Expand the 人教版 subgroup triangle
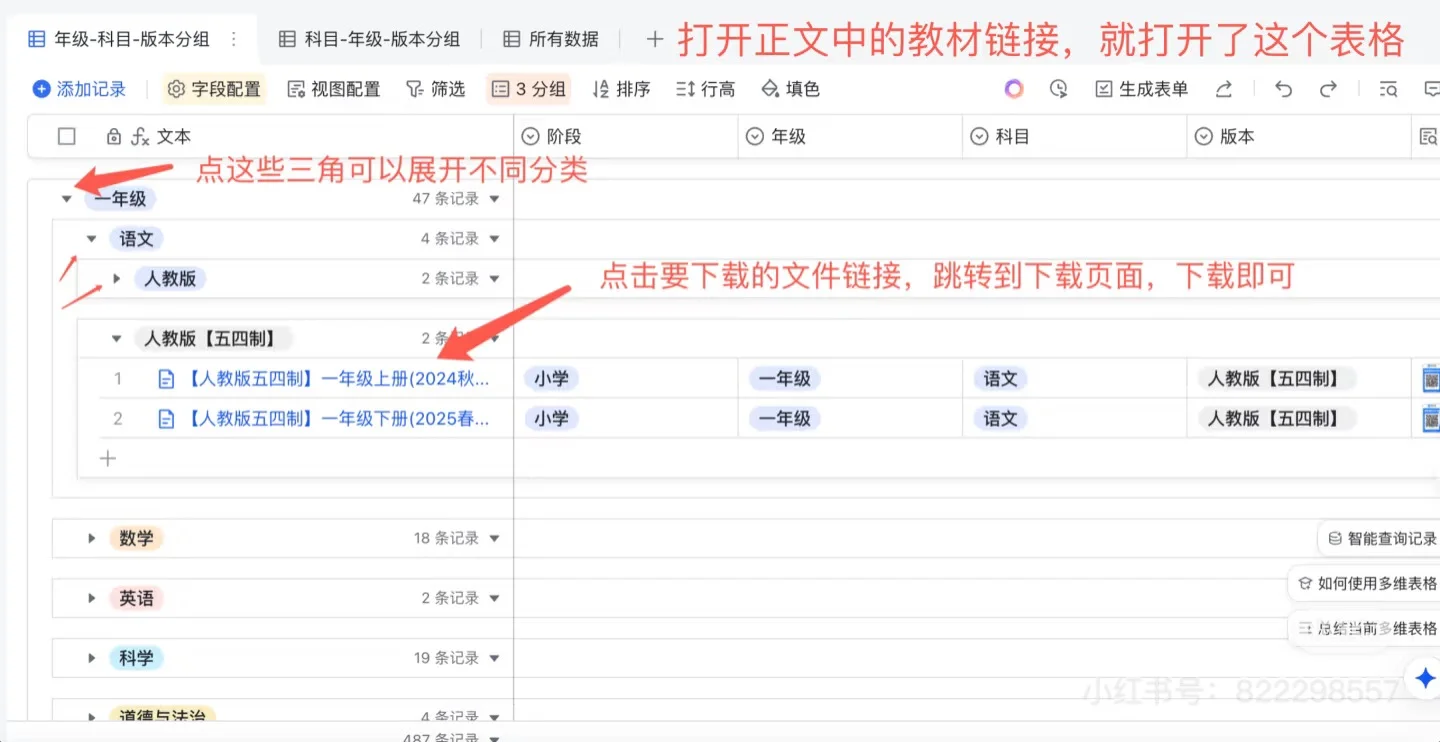This screenshot has height=742, width=1440. 116,279
